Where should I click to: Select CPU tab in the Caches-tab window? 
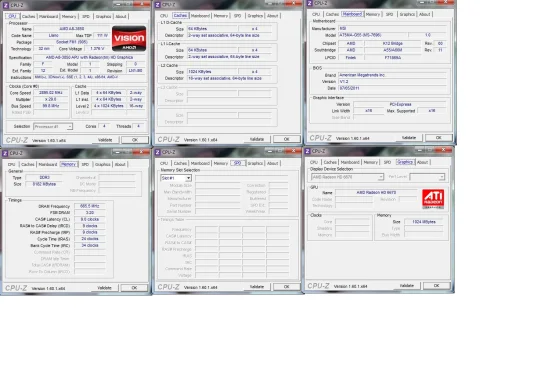(164, 16)
